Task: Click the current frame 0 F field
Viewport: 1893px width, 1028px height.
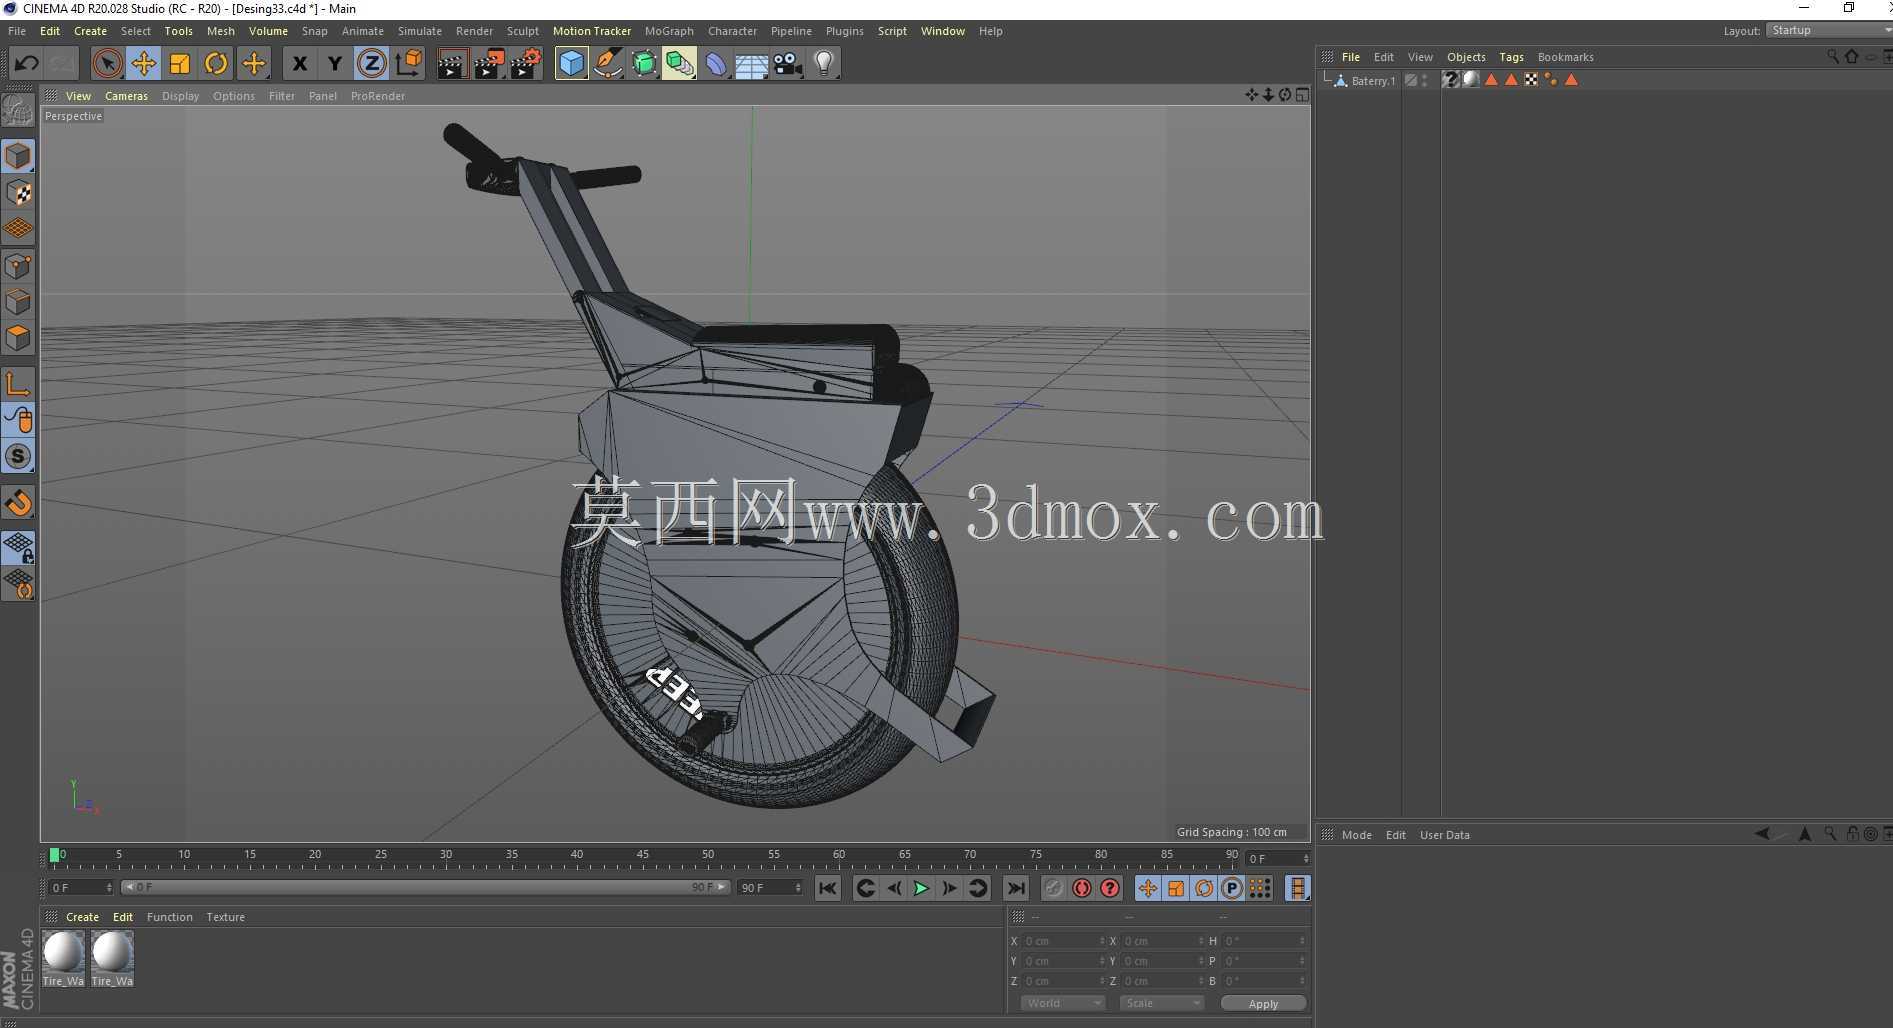Action: (81, 888)
